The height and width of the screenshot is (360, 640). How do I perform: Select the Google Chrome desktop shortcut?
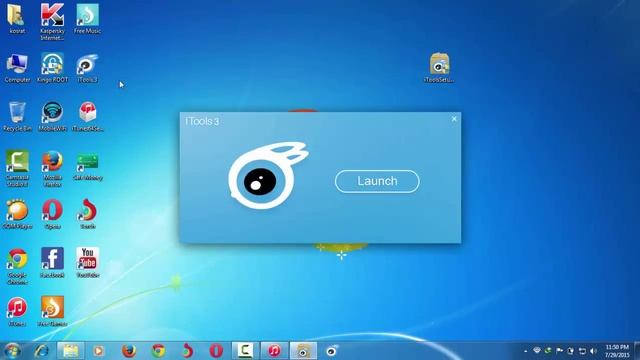pyautogui.click(x=17, y=266)
